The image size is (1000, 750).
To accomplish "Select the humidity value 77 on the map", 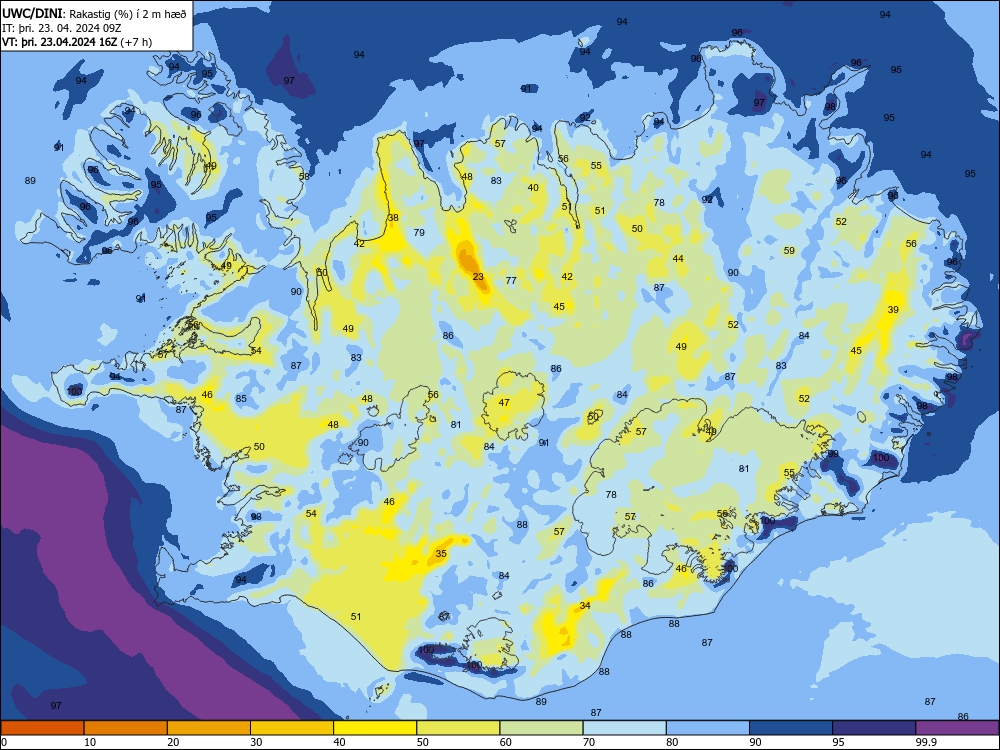I will tap(511, 281).
